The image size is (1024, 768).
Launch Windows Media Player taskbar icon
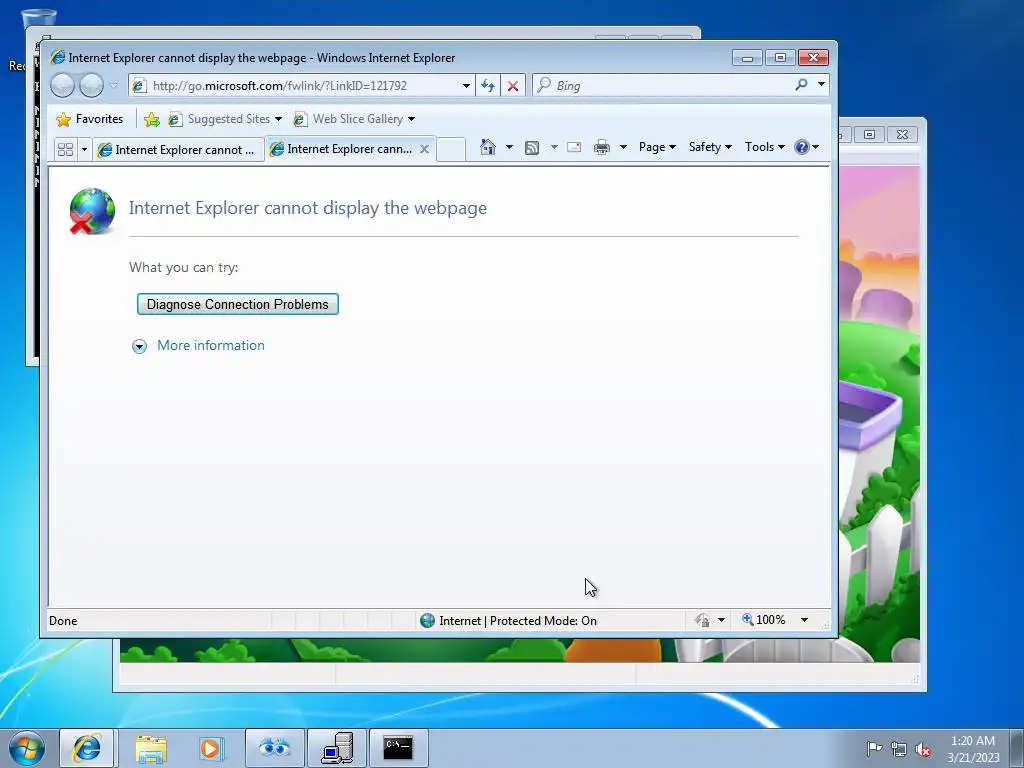coord(211,748)
